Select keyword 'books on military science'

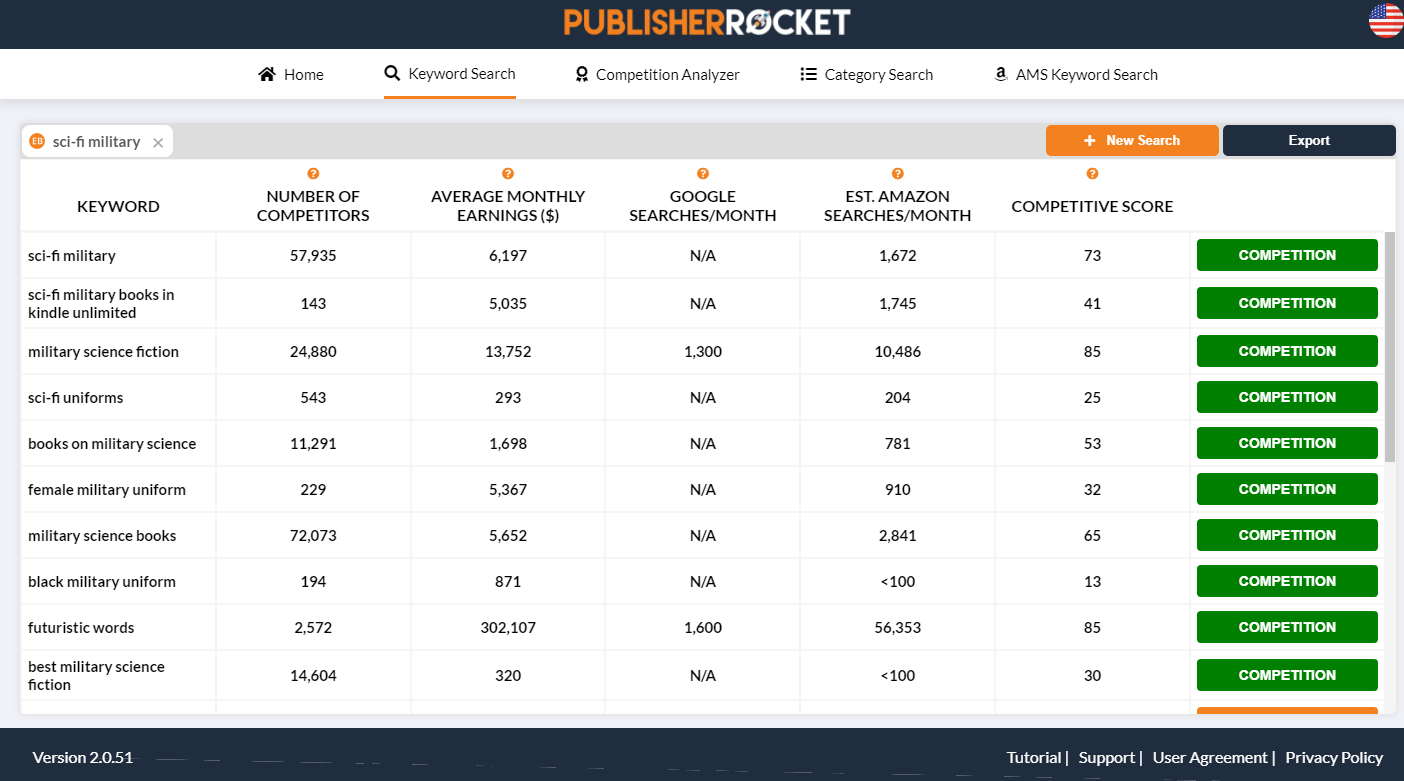point(112,443)
